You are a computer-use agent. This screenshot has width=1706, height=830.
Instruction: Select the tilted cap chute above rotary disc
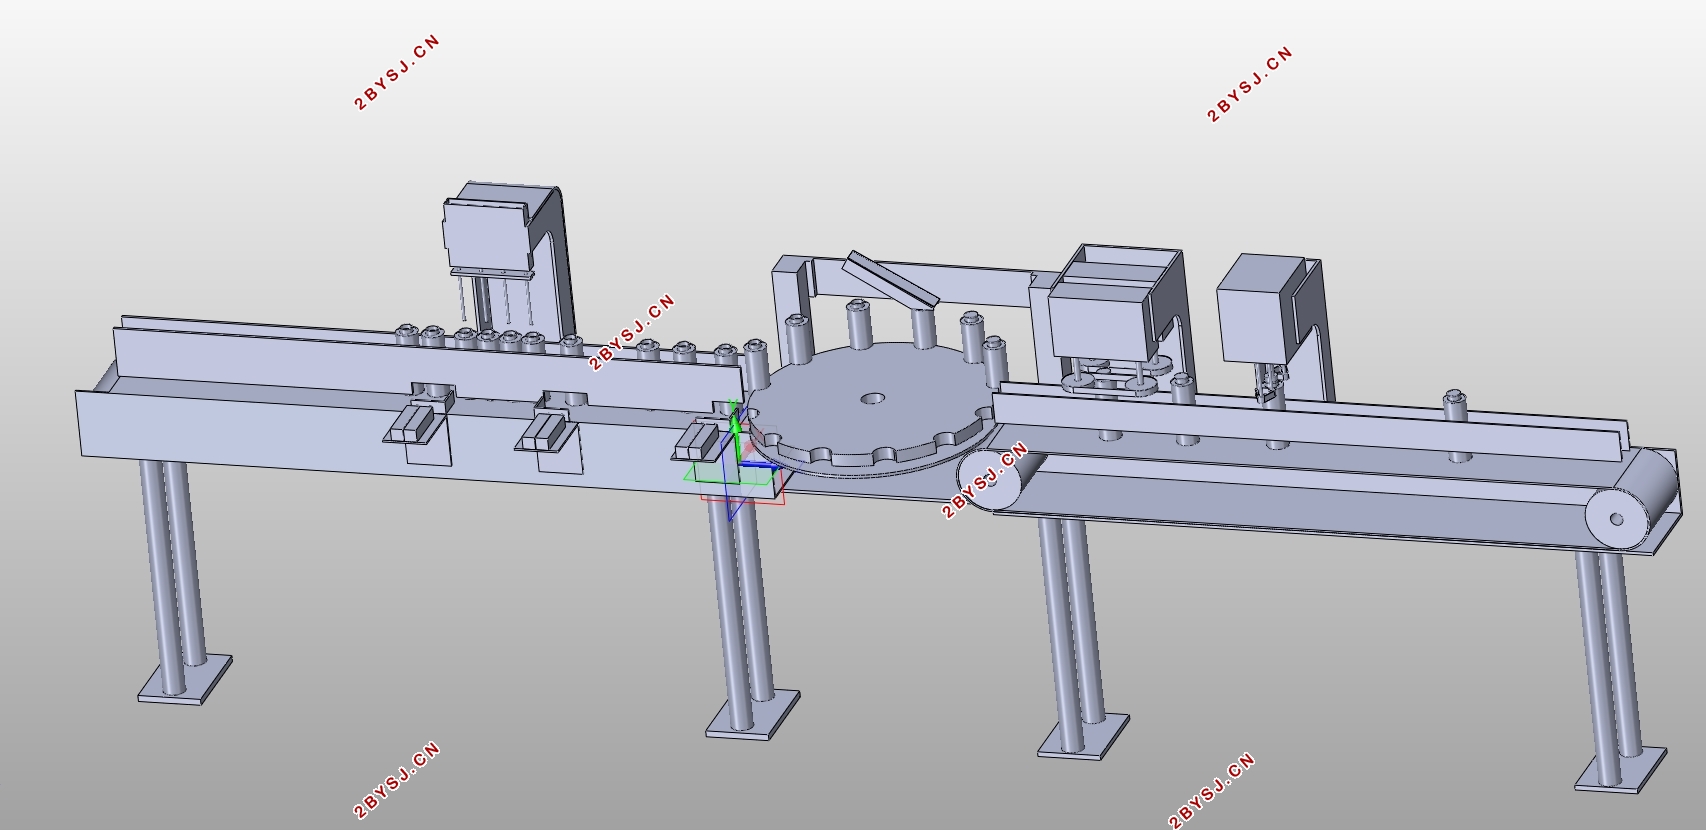point(890,279)
